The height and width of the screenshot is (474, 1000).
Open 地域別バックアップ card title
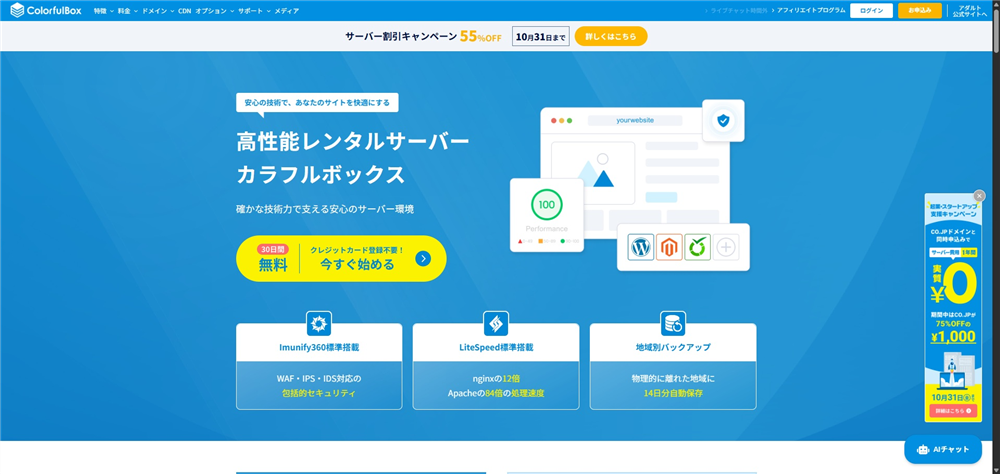[673, 348]
